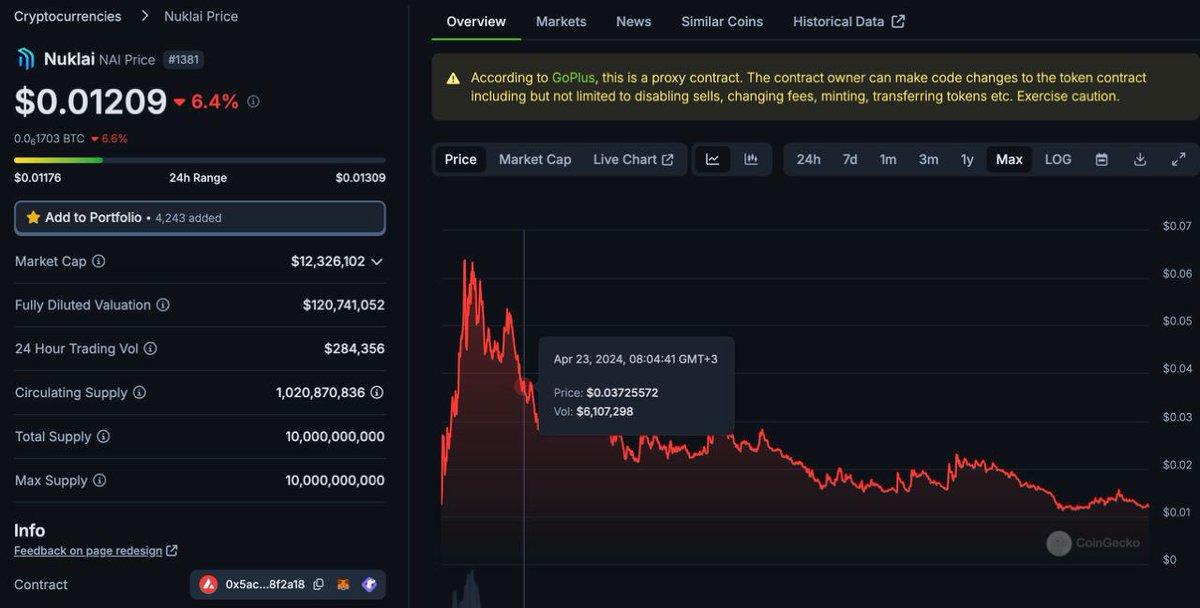Viewport: 1200px width, 608px height.
Task: Switch chart to Market Cap
Action: point(535,160)
